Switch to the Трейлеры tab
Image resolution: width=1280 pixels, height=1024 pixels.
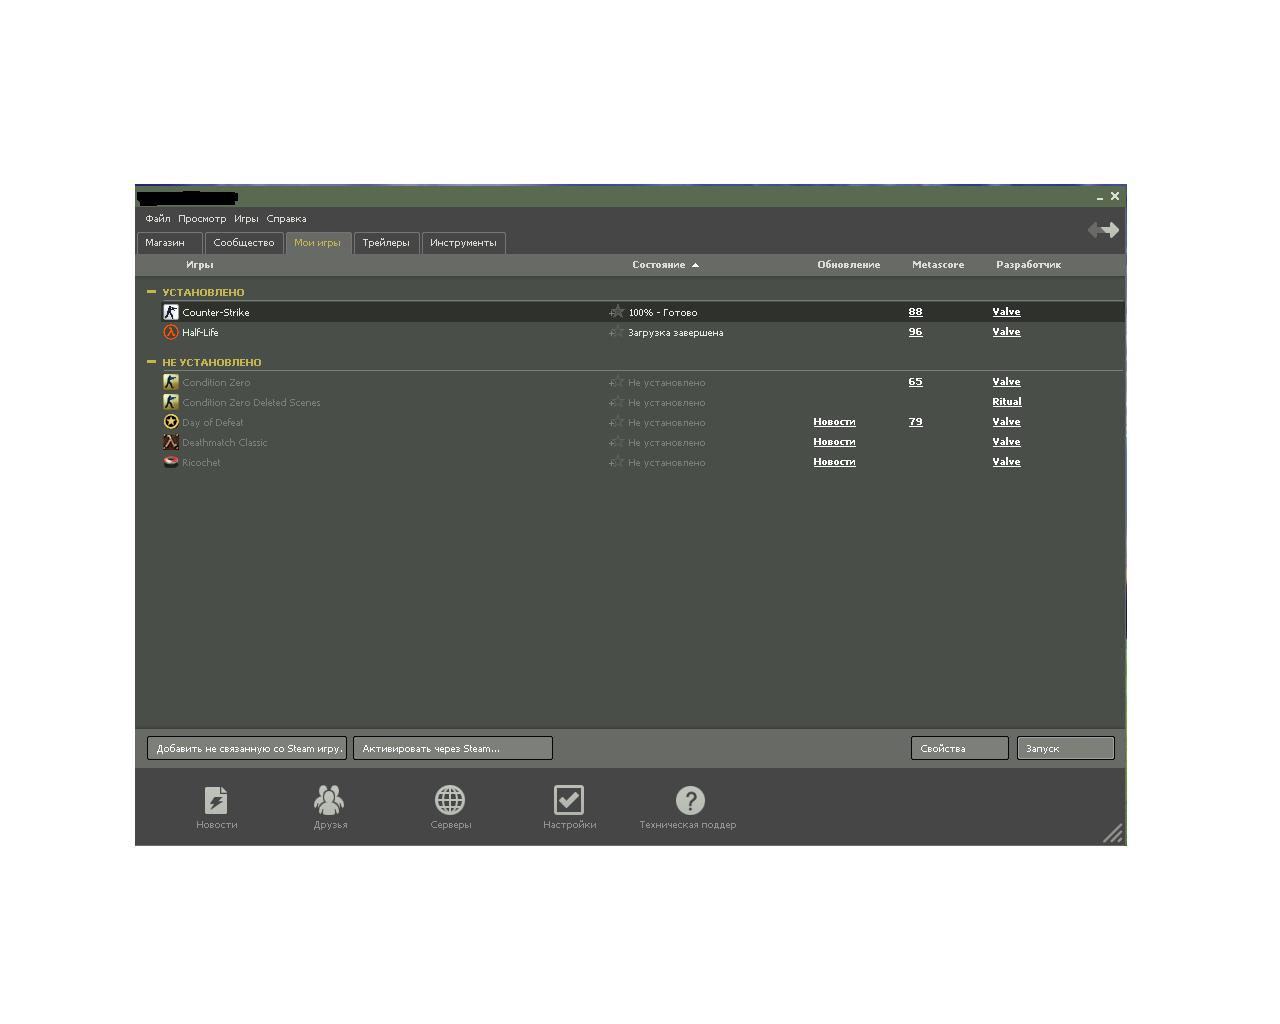(x=386, y=243)
